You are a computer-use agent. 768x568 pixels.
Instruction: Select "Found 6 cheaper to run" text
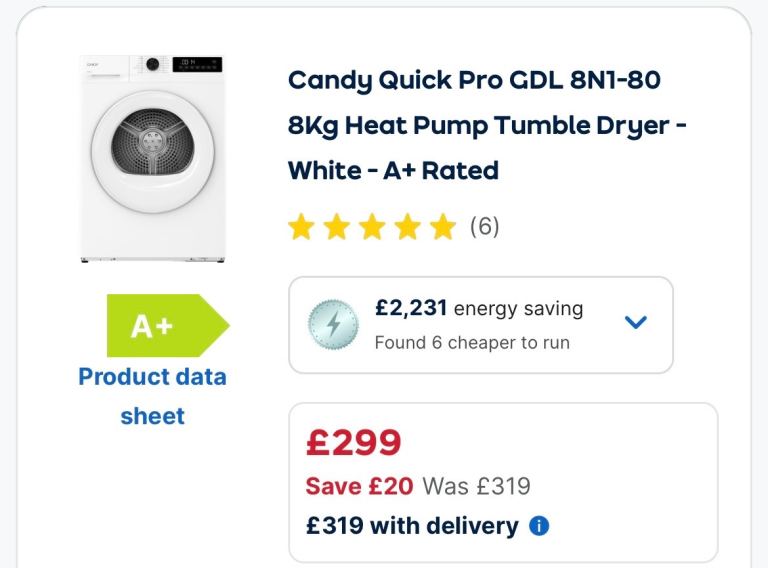472,343
